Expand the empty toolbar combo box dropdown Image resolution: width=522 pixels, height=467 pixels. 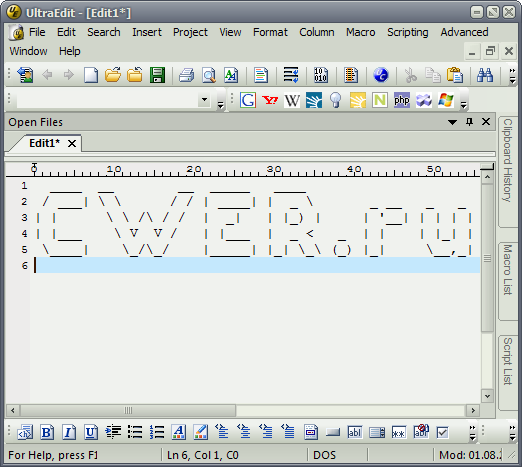pos(204,99)
